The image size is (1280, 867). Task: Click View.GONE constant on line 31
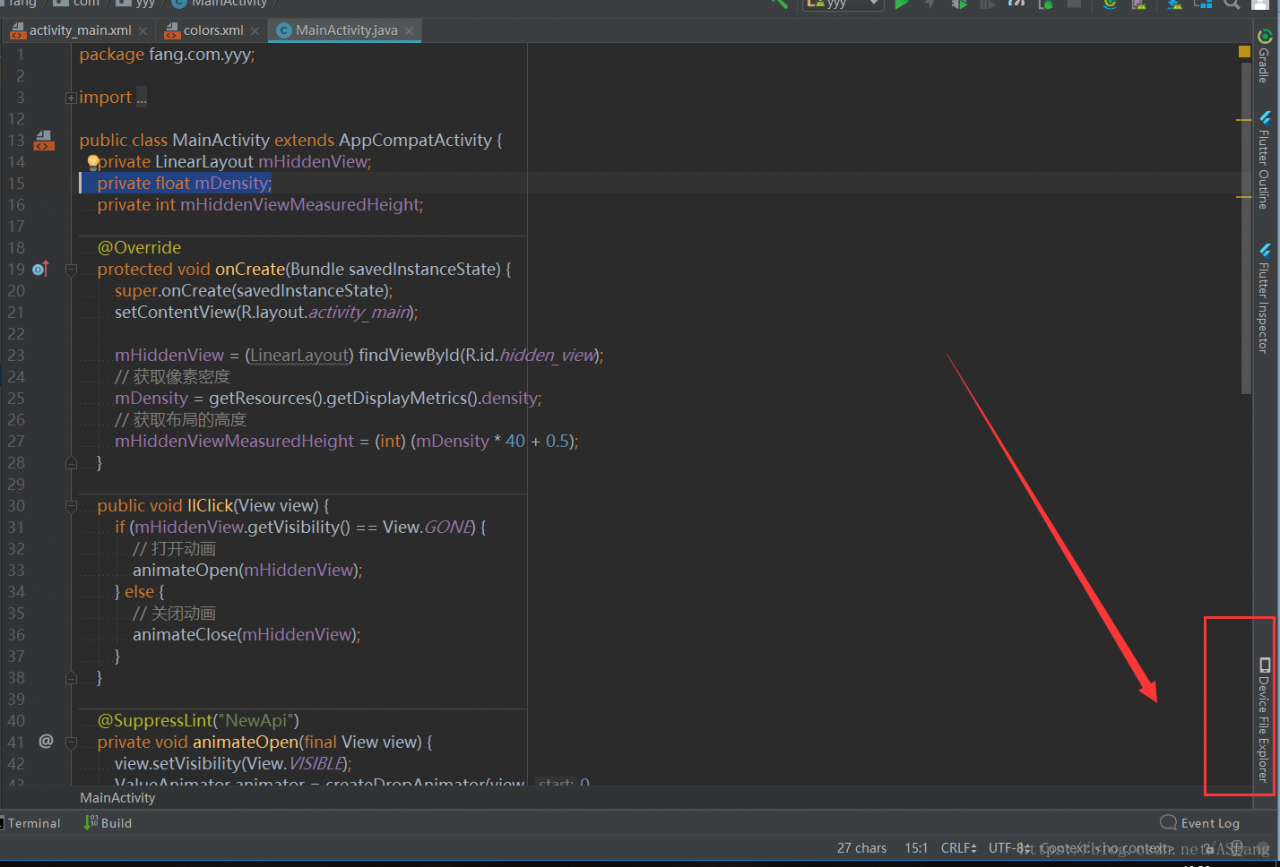pyautogui.click(x=427, y=527)
